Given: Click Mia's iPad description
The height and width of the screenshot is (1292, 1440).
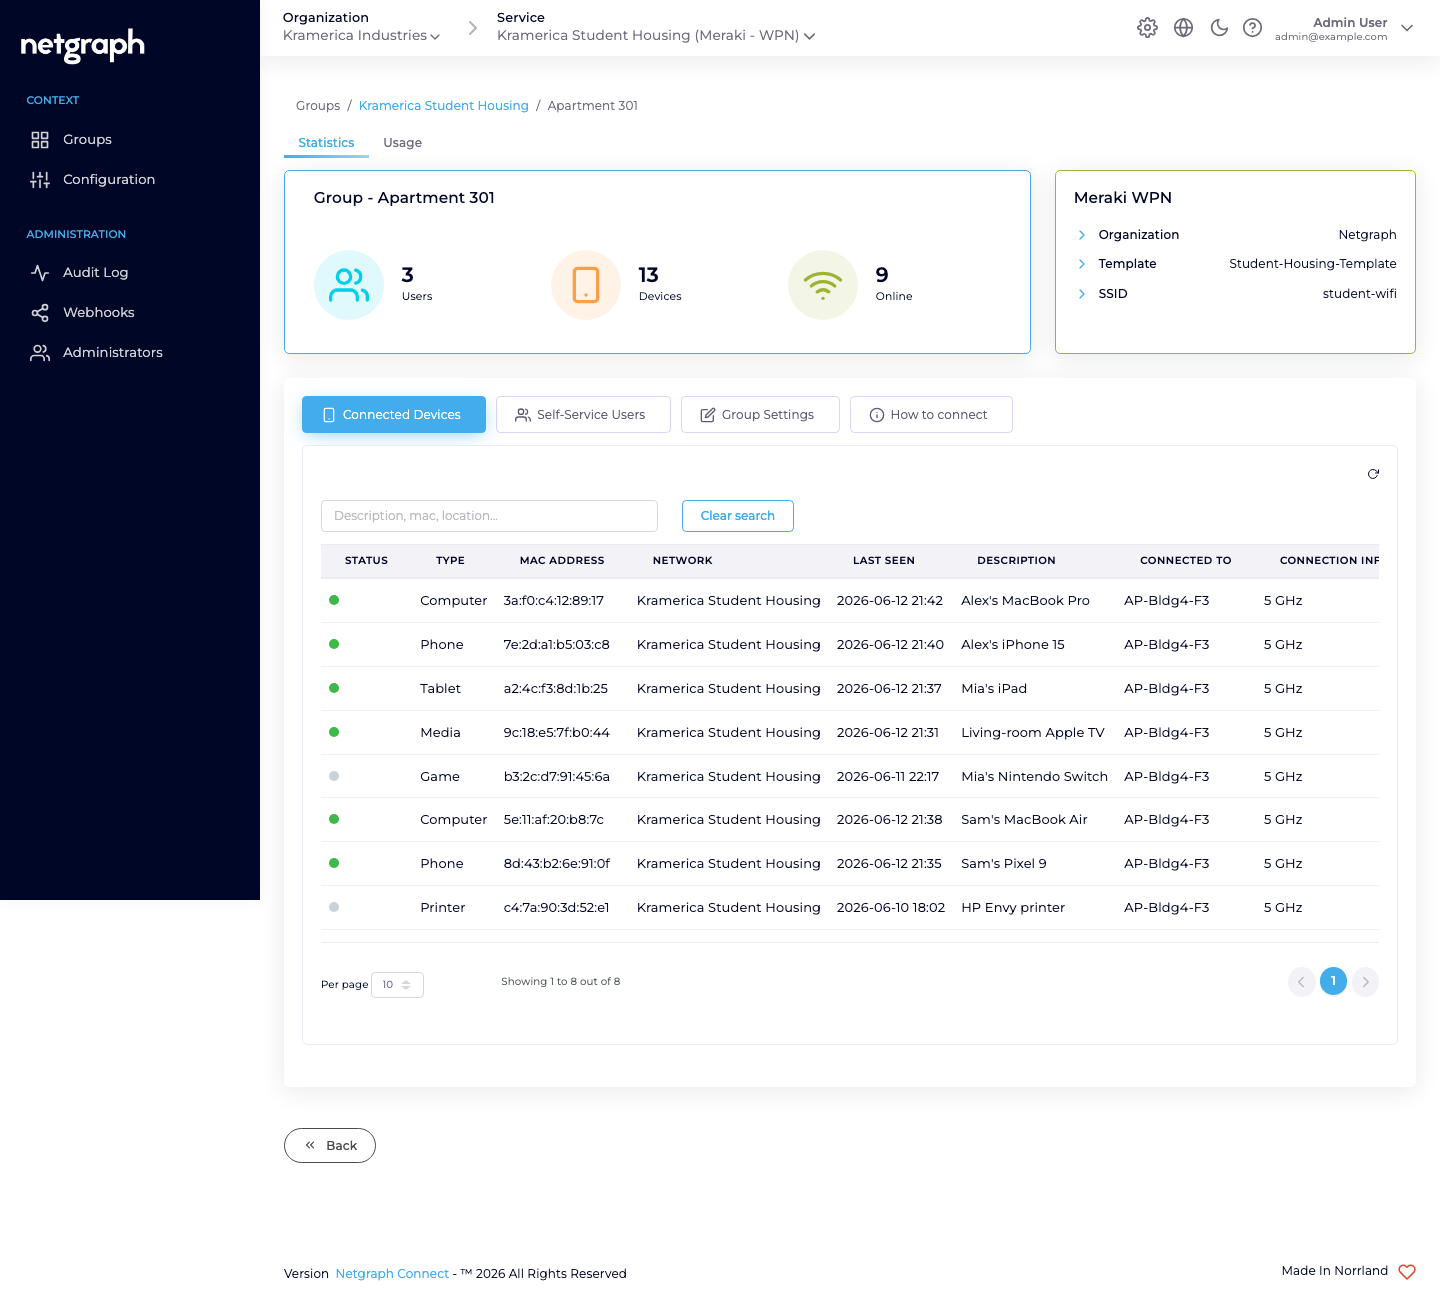Looking at the screenshot, I should [994, 689].
